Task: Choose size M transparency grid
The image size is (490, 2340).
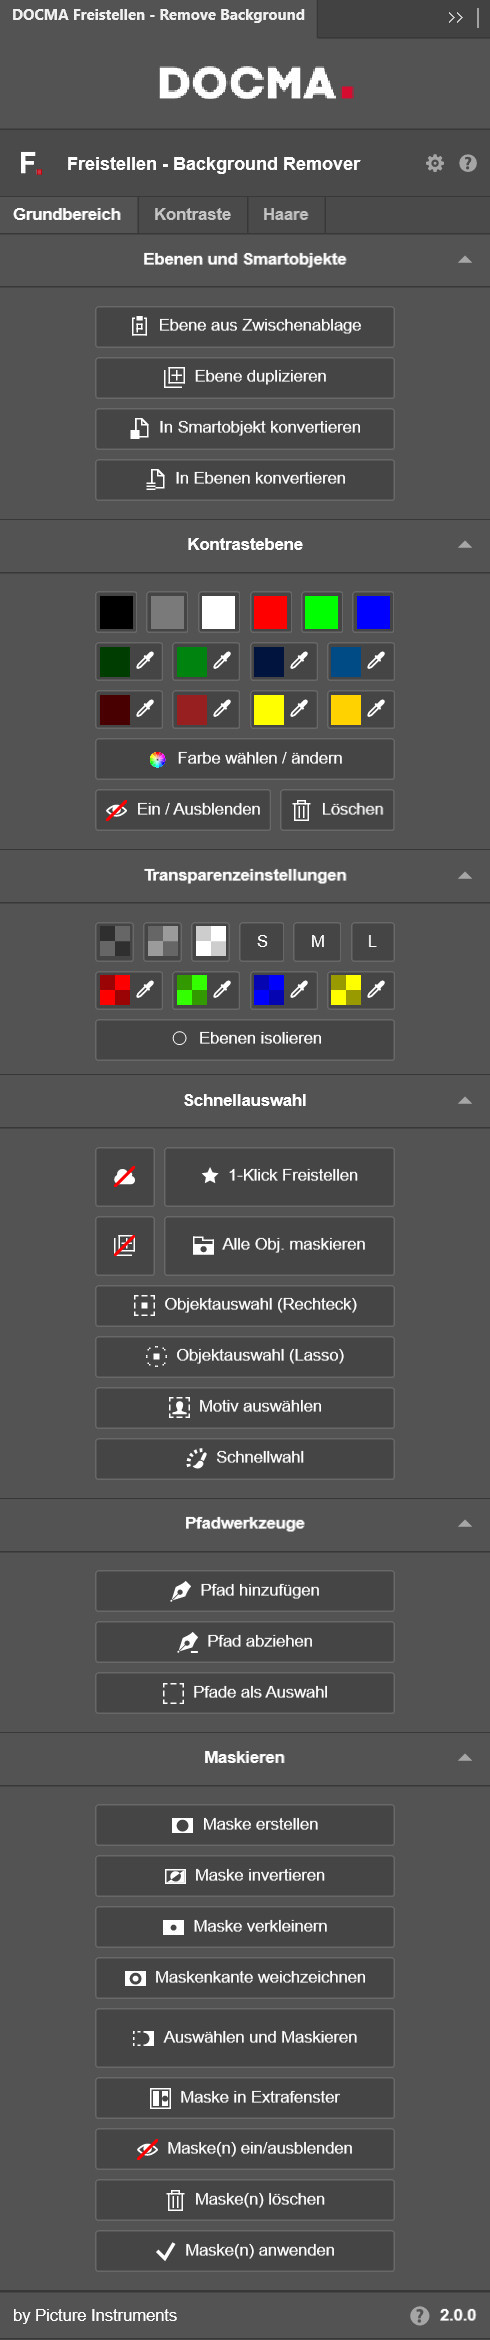Action: point(318,941)
